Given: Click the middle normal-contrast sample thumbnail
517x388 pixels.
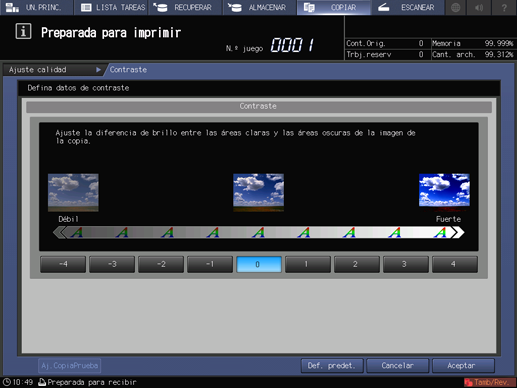Looking at the screenshot, I should point(259,192).
